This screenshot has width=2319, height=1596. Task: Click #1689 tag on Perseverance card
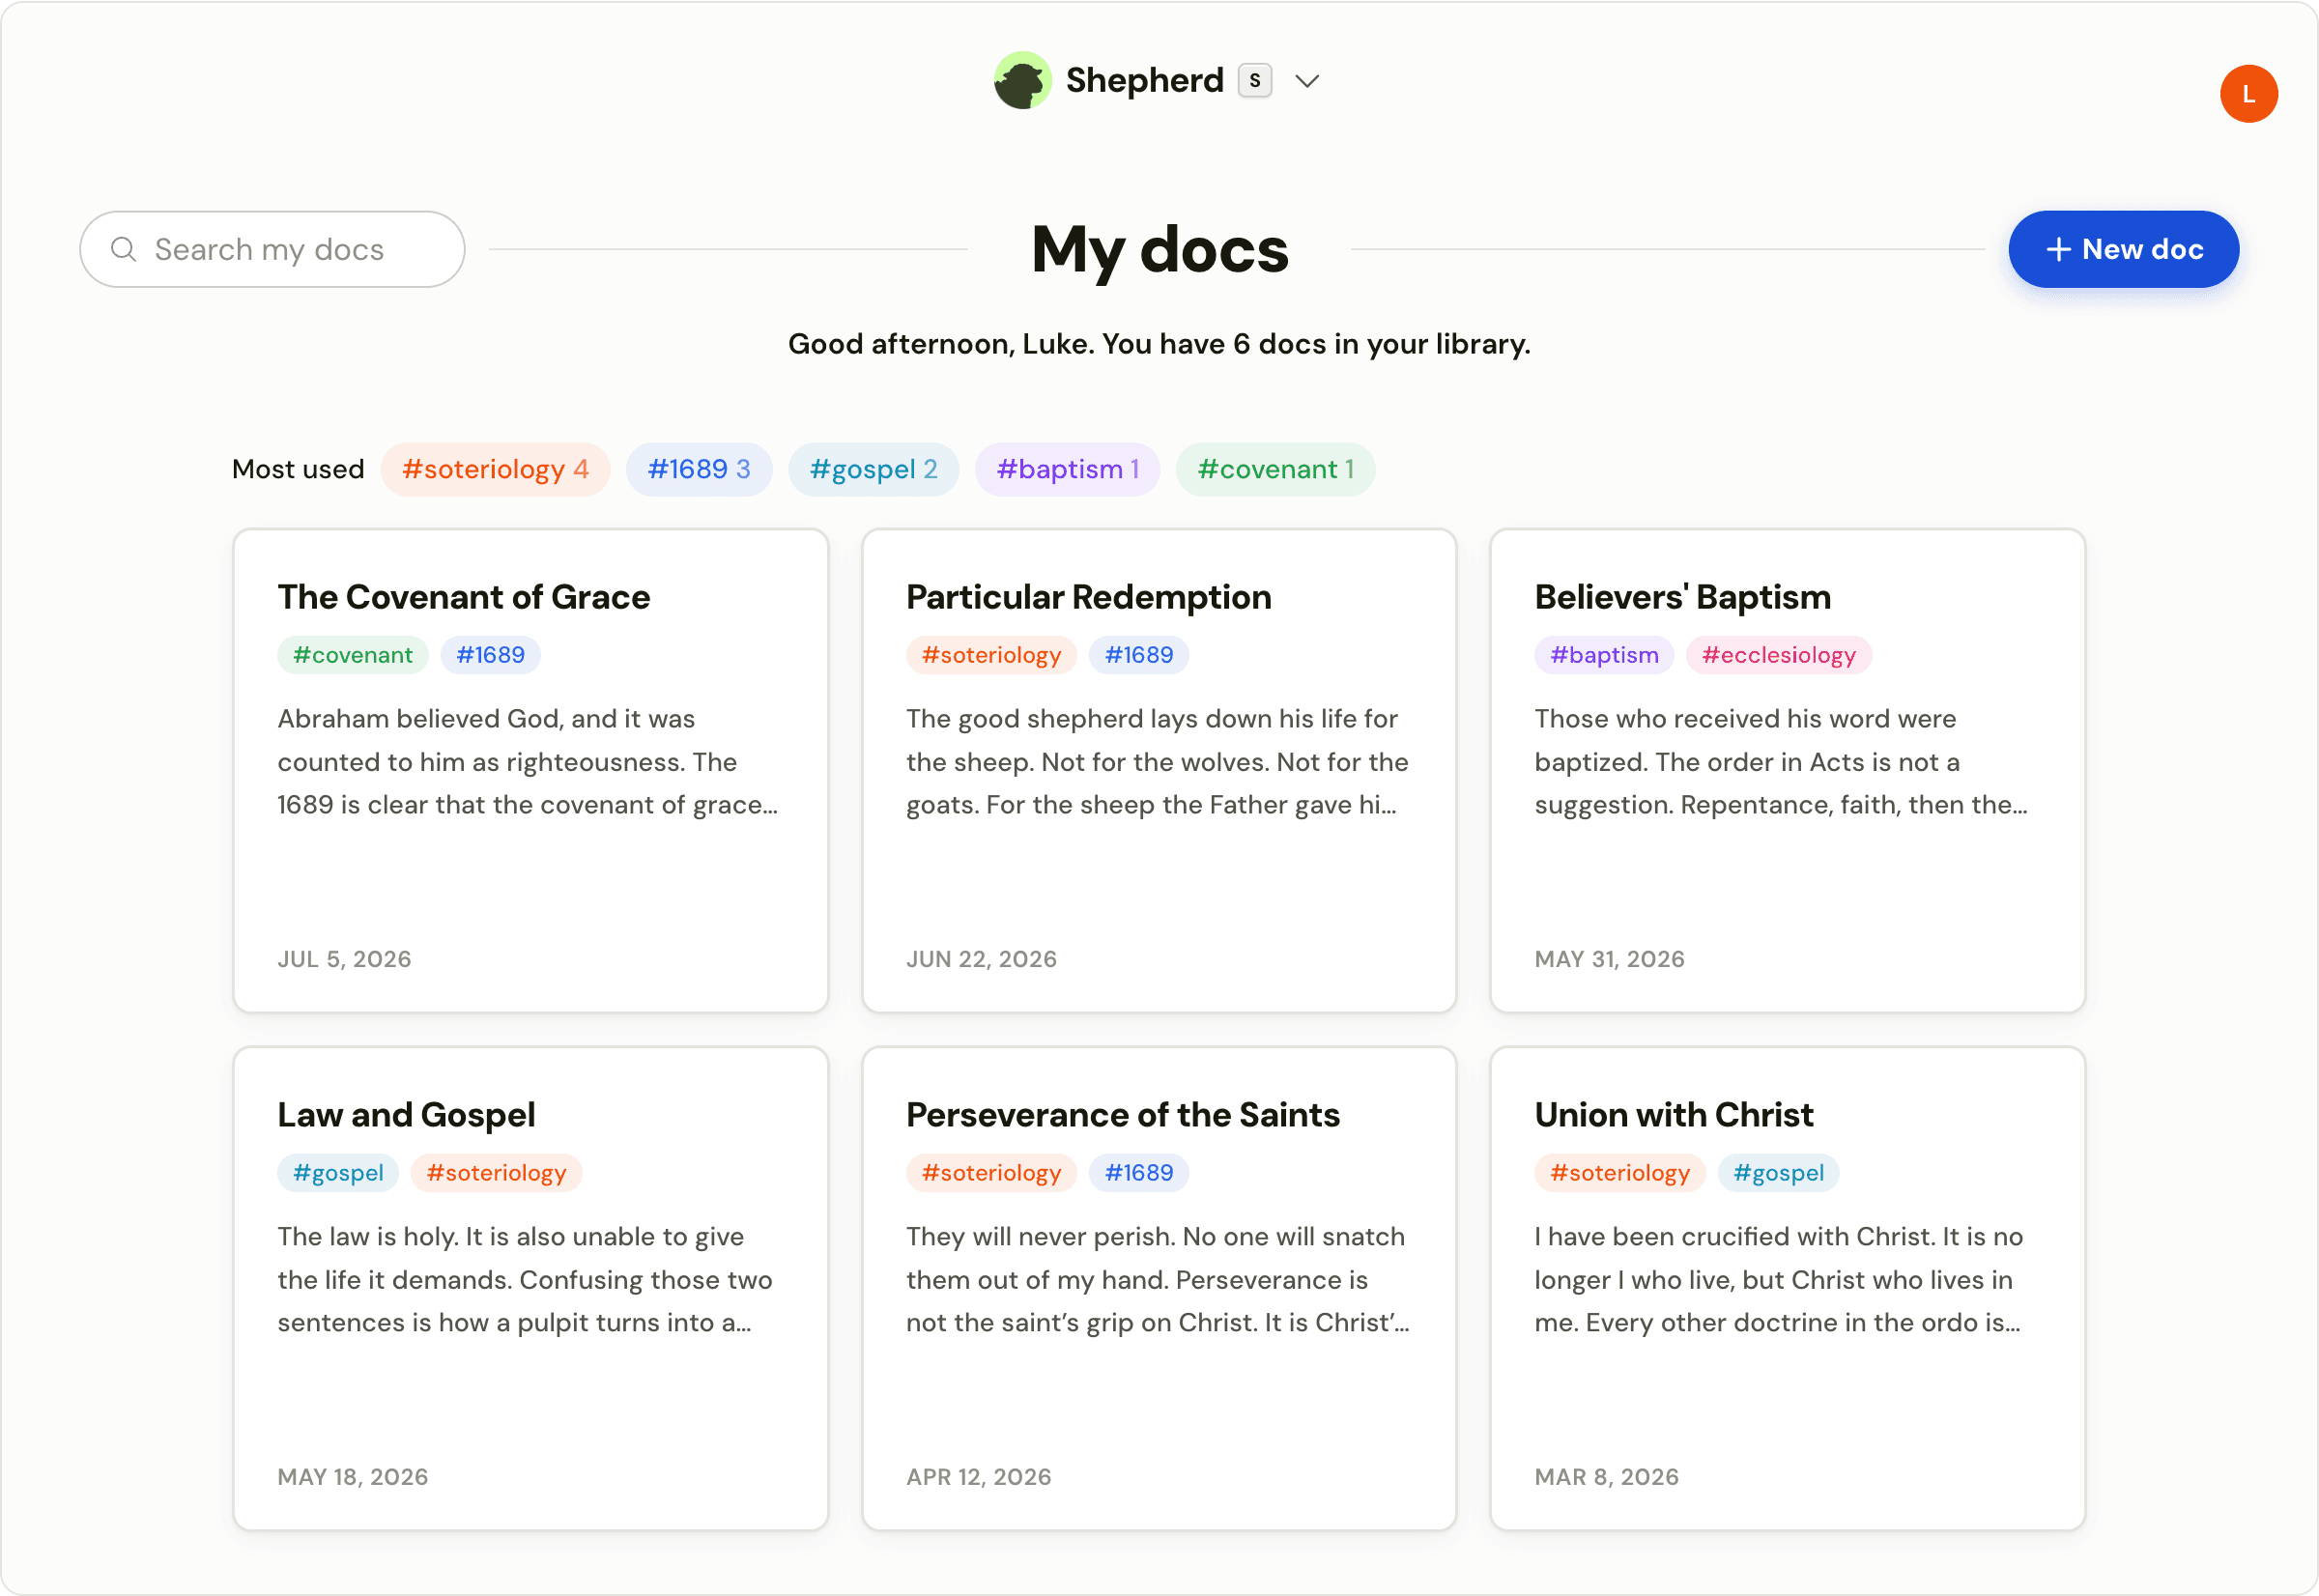point(1139,1173)
